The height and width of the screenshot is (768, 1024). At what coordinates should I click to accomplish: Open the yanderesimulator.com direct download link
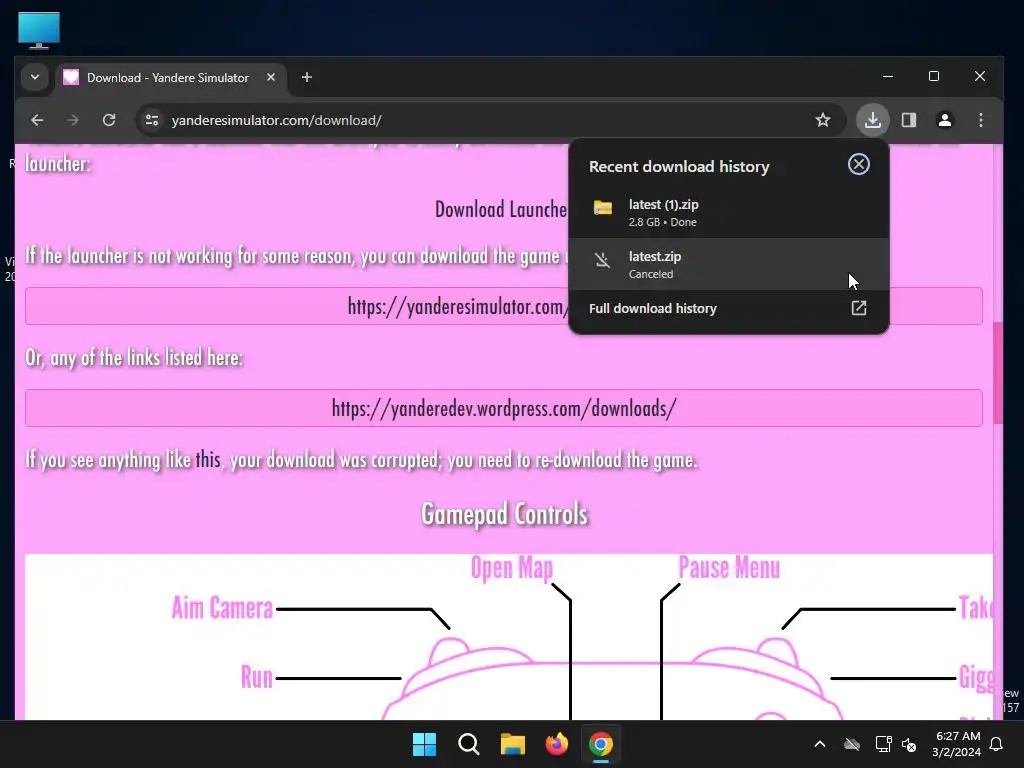pos(457,306)
